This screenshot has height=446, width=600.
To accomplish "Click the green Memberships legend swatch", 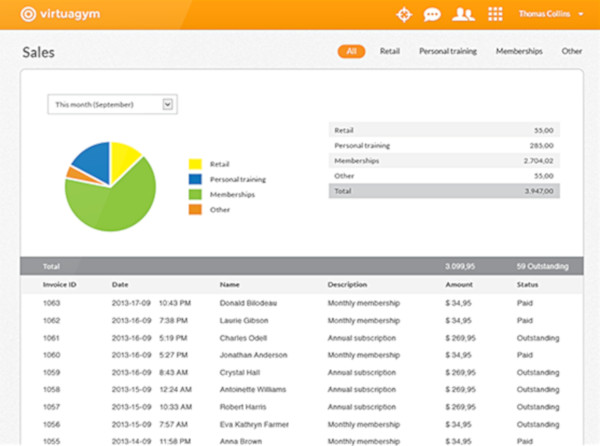I will [196, 194].
